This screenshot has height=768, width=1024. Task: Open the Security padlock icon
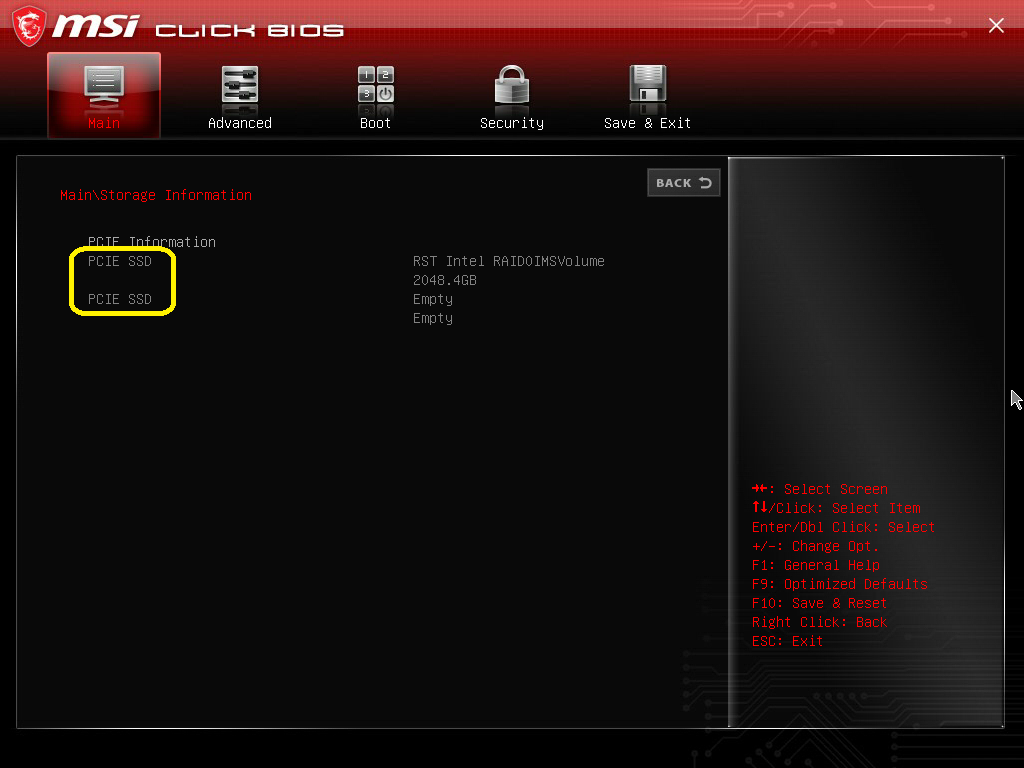click(511, 86)
